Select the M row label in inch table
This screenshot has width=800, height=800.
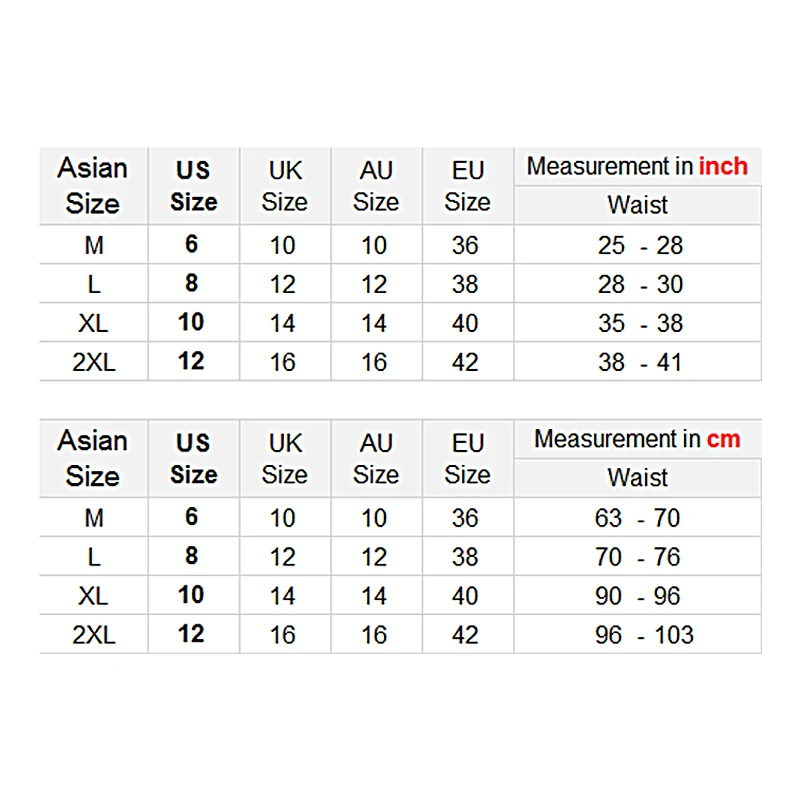(x=94, y=245)
